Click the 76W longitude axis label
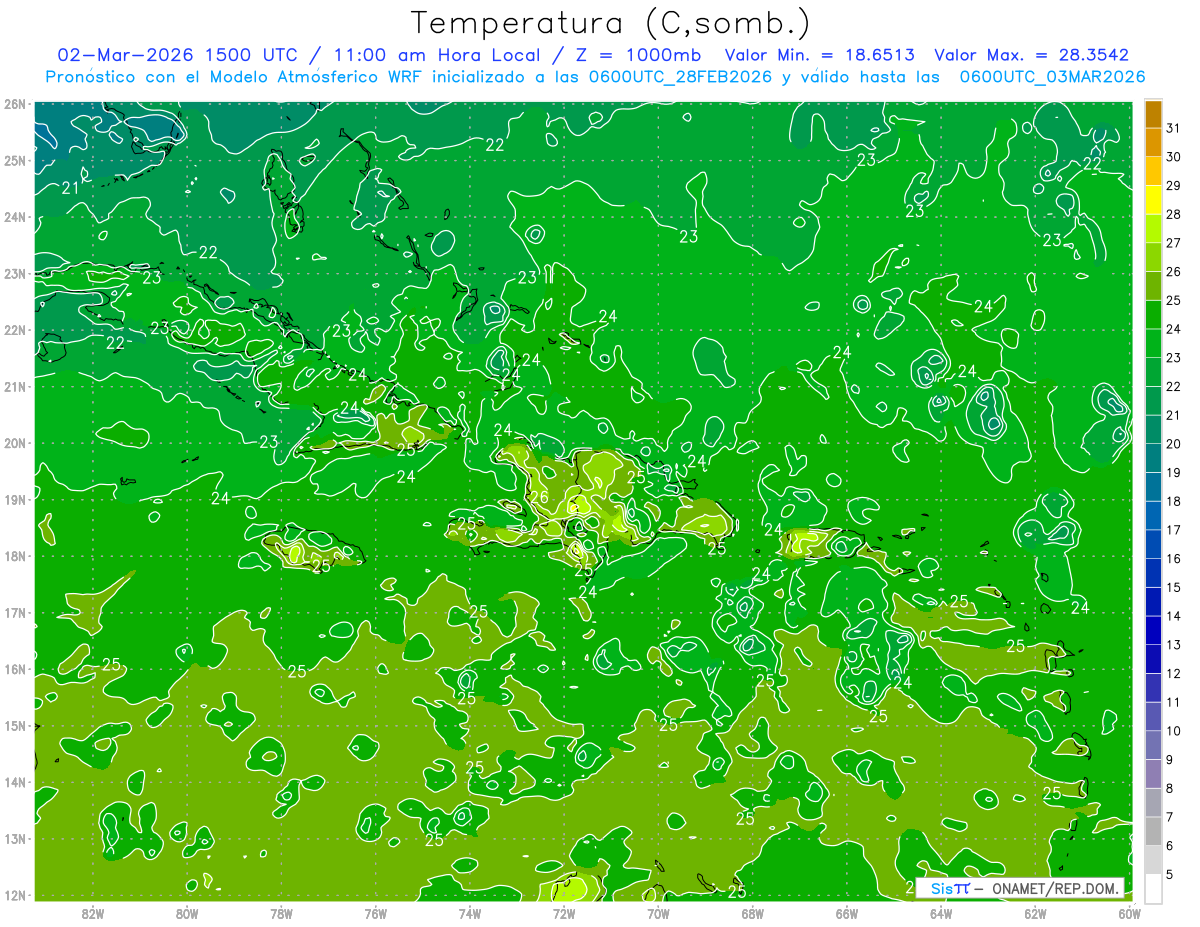 pyautogui.click(x=375, y=912)
